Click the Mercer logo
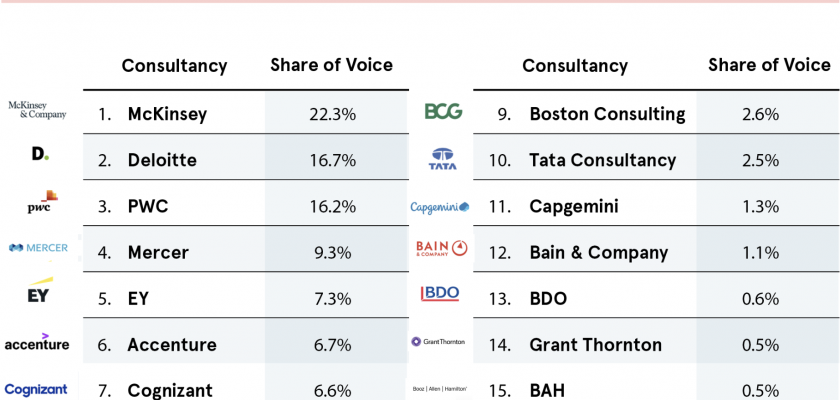Screen dimensions: 840x400 coord(38,248)
